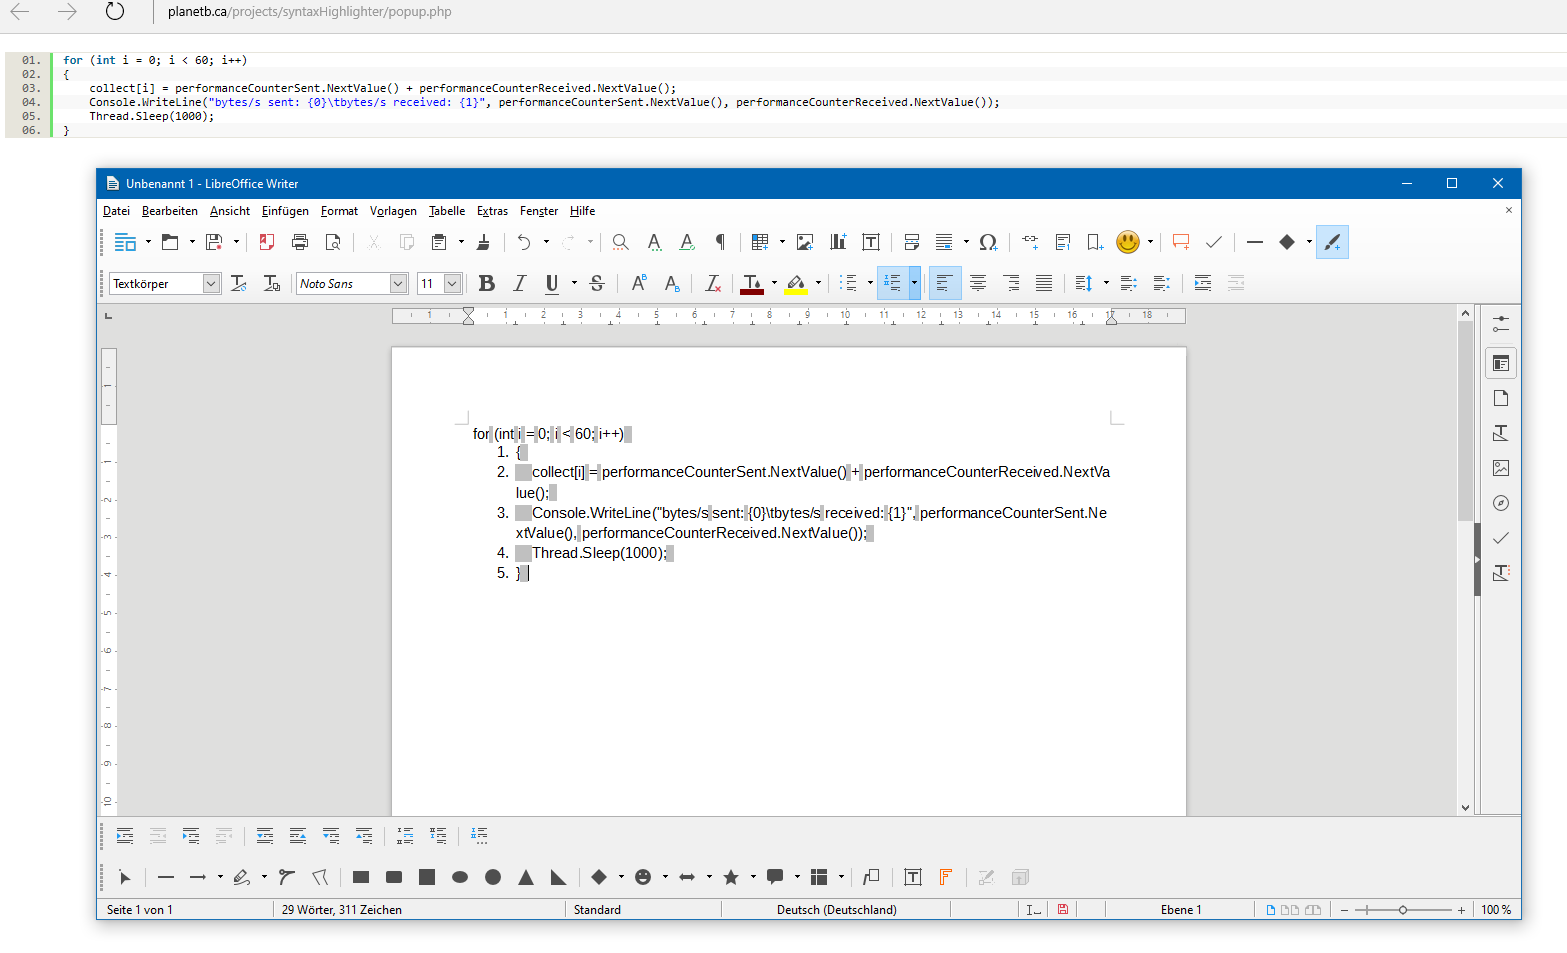1567x953 pixels.
Task: Expand the line spacing dropdown arrow
Action: pyautogui.click(x=1106, y=283)
